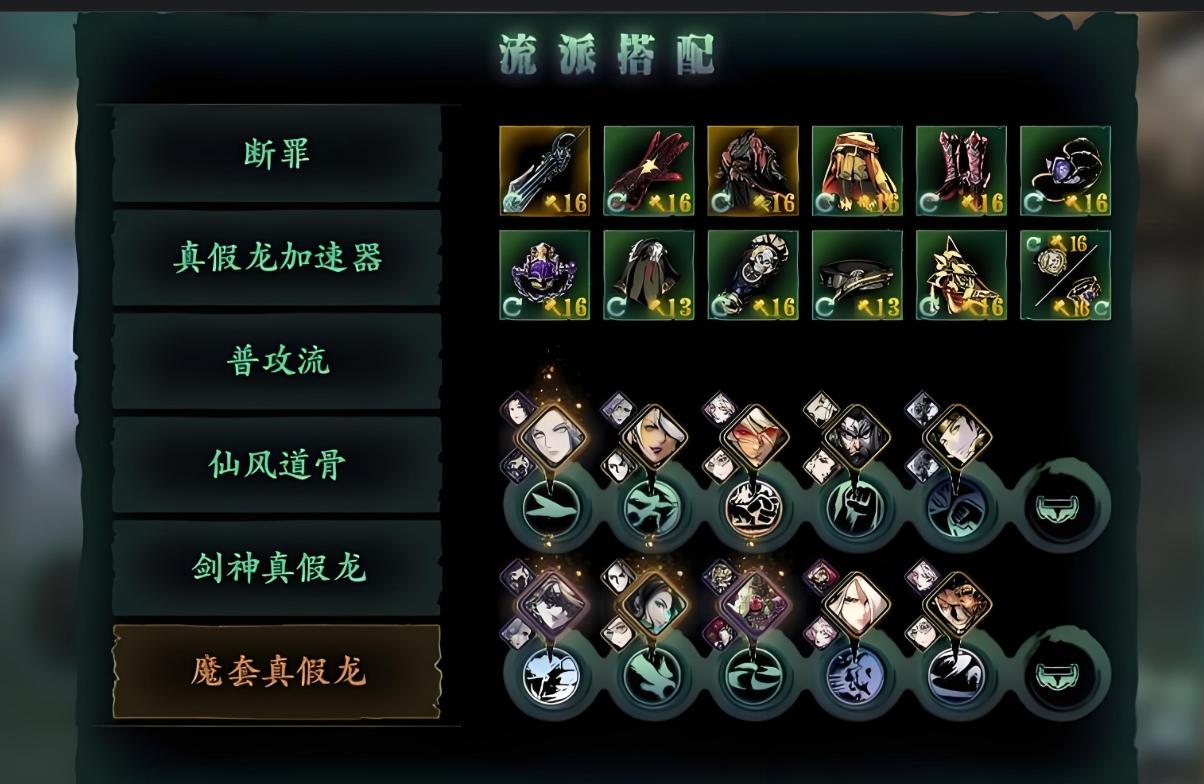Select the red boots equipment icon
Screen dimensions: 1204x784
[961, 171]
